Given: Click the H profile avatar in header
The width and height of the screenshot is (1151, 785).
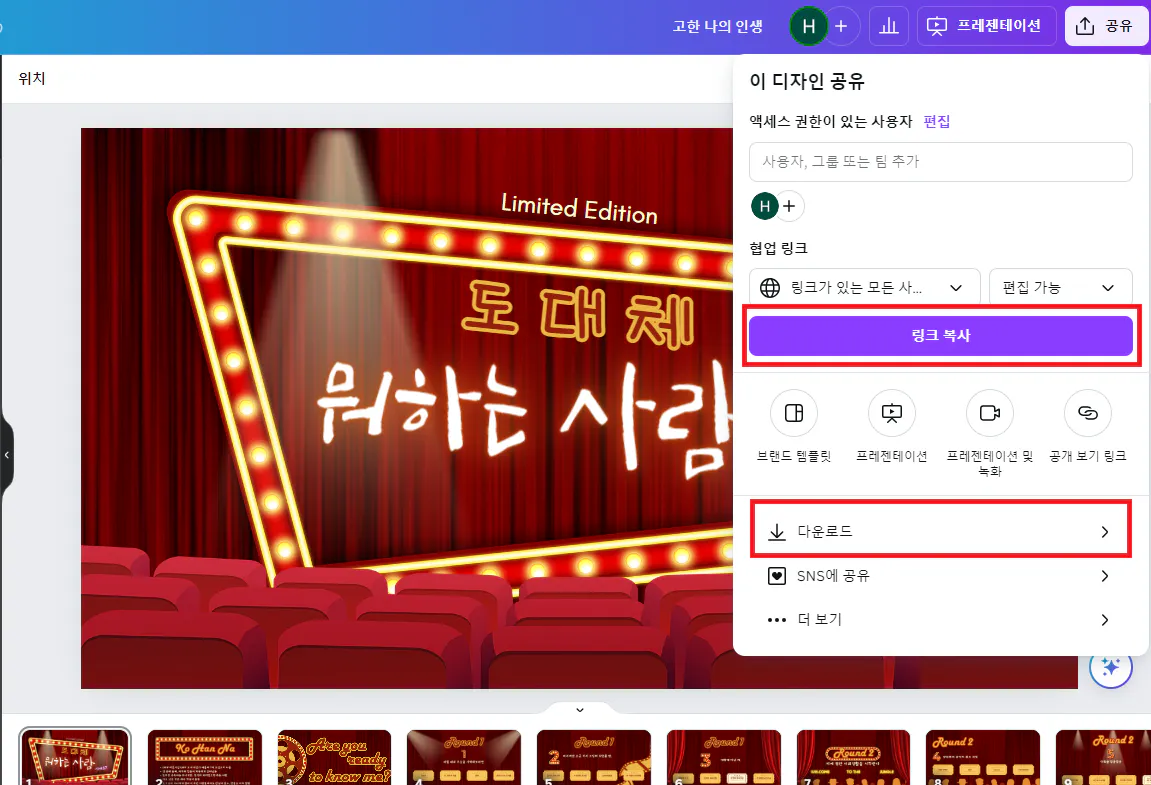Looking at the screenshot, I should (808, 26).
